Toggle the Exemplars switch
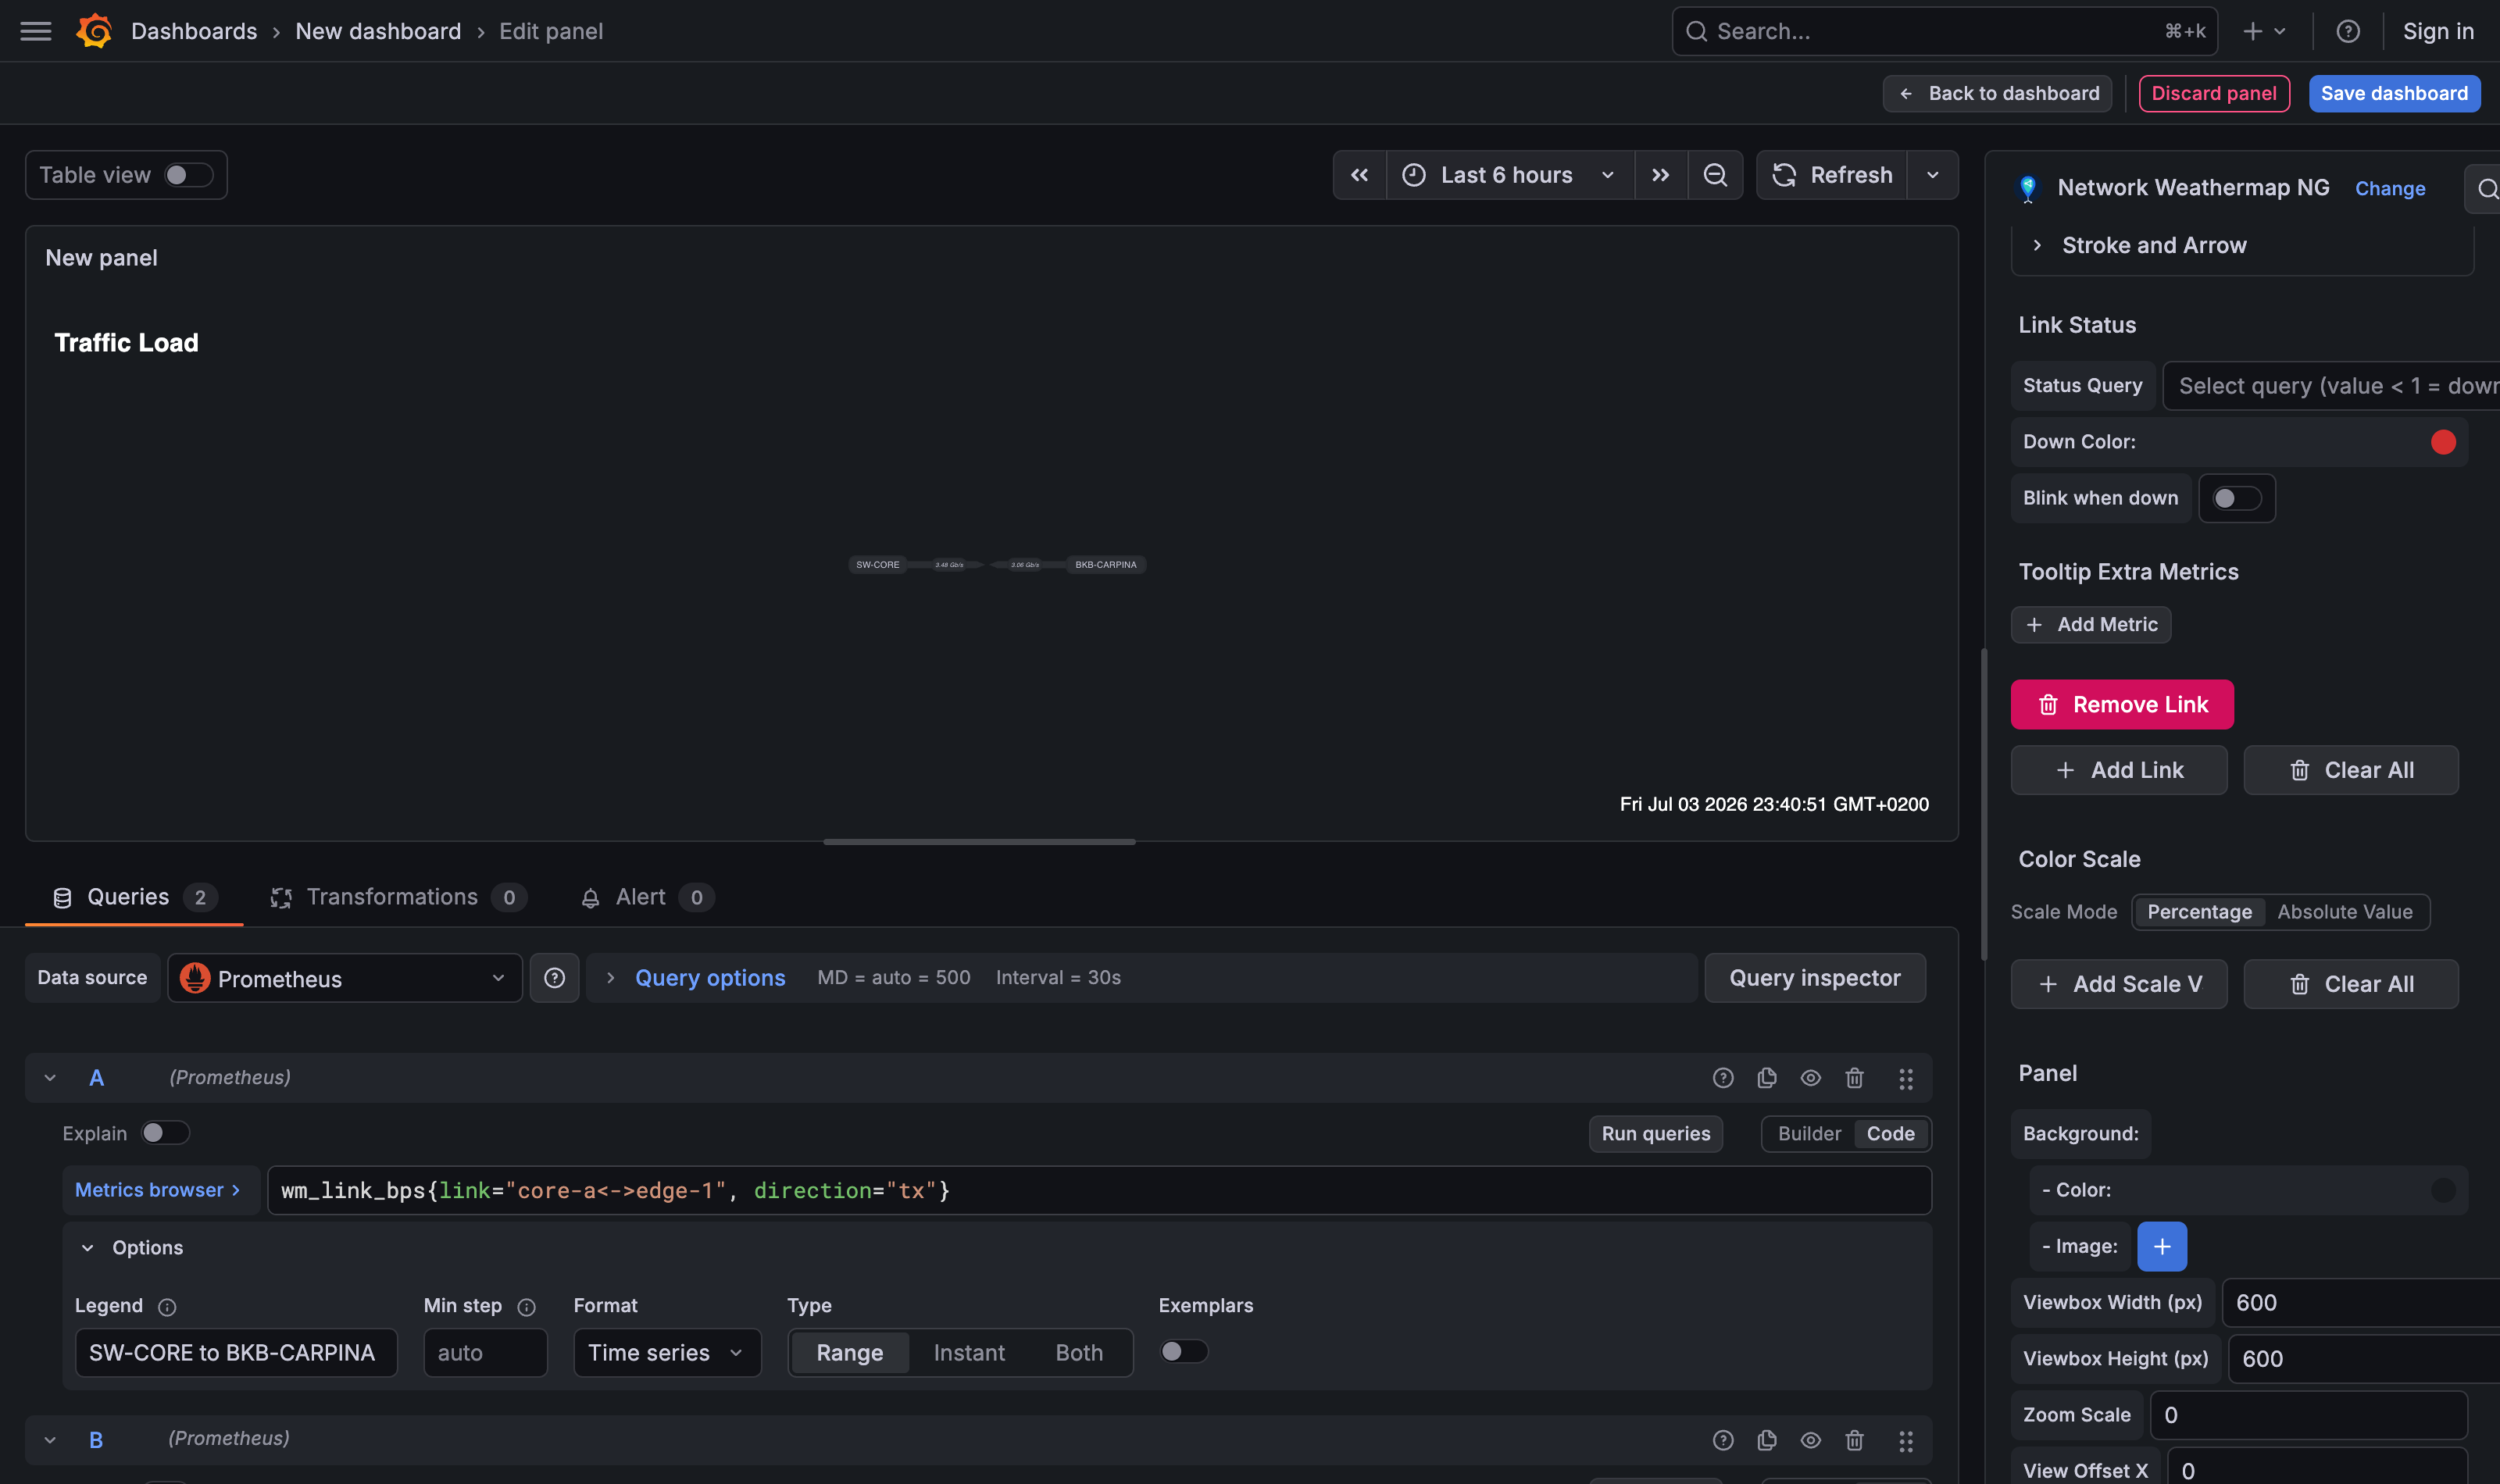Image resolution: width=2500 pixels, height=1484 pixels. pyautogui.click(x=1183, y=1351)
